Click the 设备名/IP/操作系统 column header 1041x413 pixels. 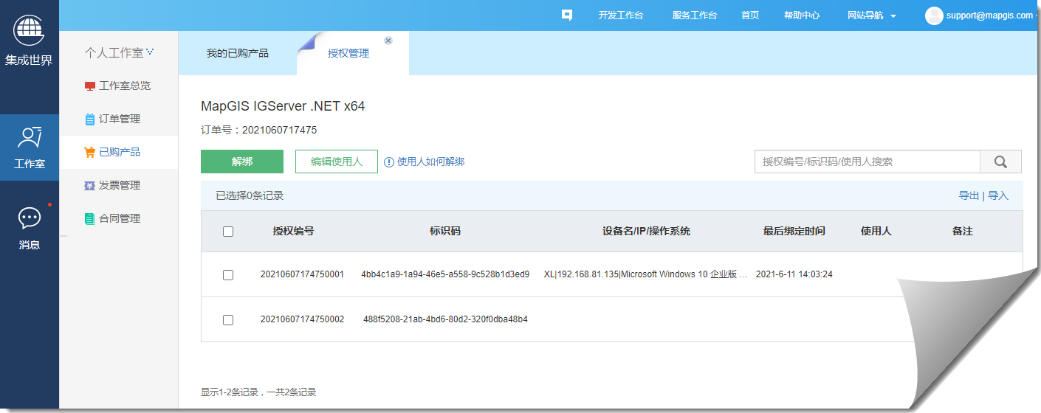[646, 231]
